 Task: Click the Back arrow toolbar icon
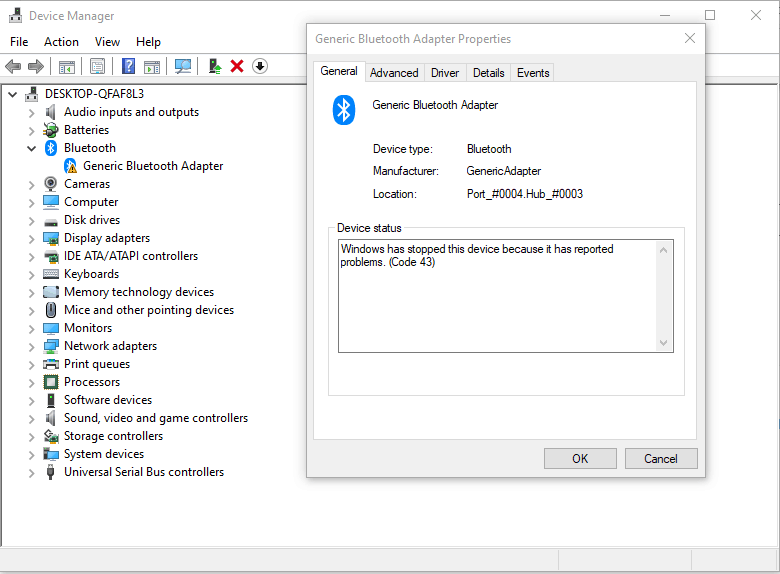tap(13, 66)
